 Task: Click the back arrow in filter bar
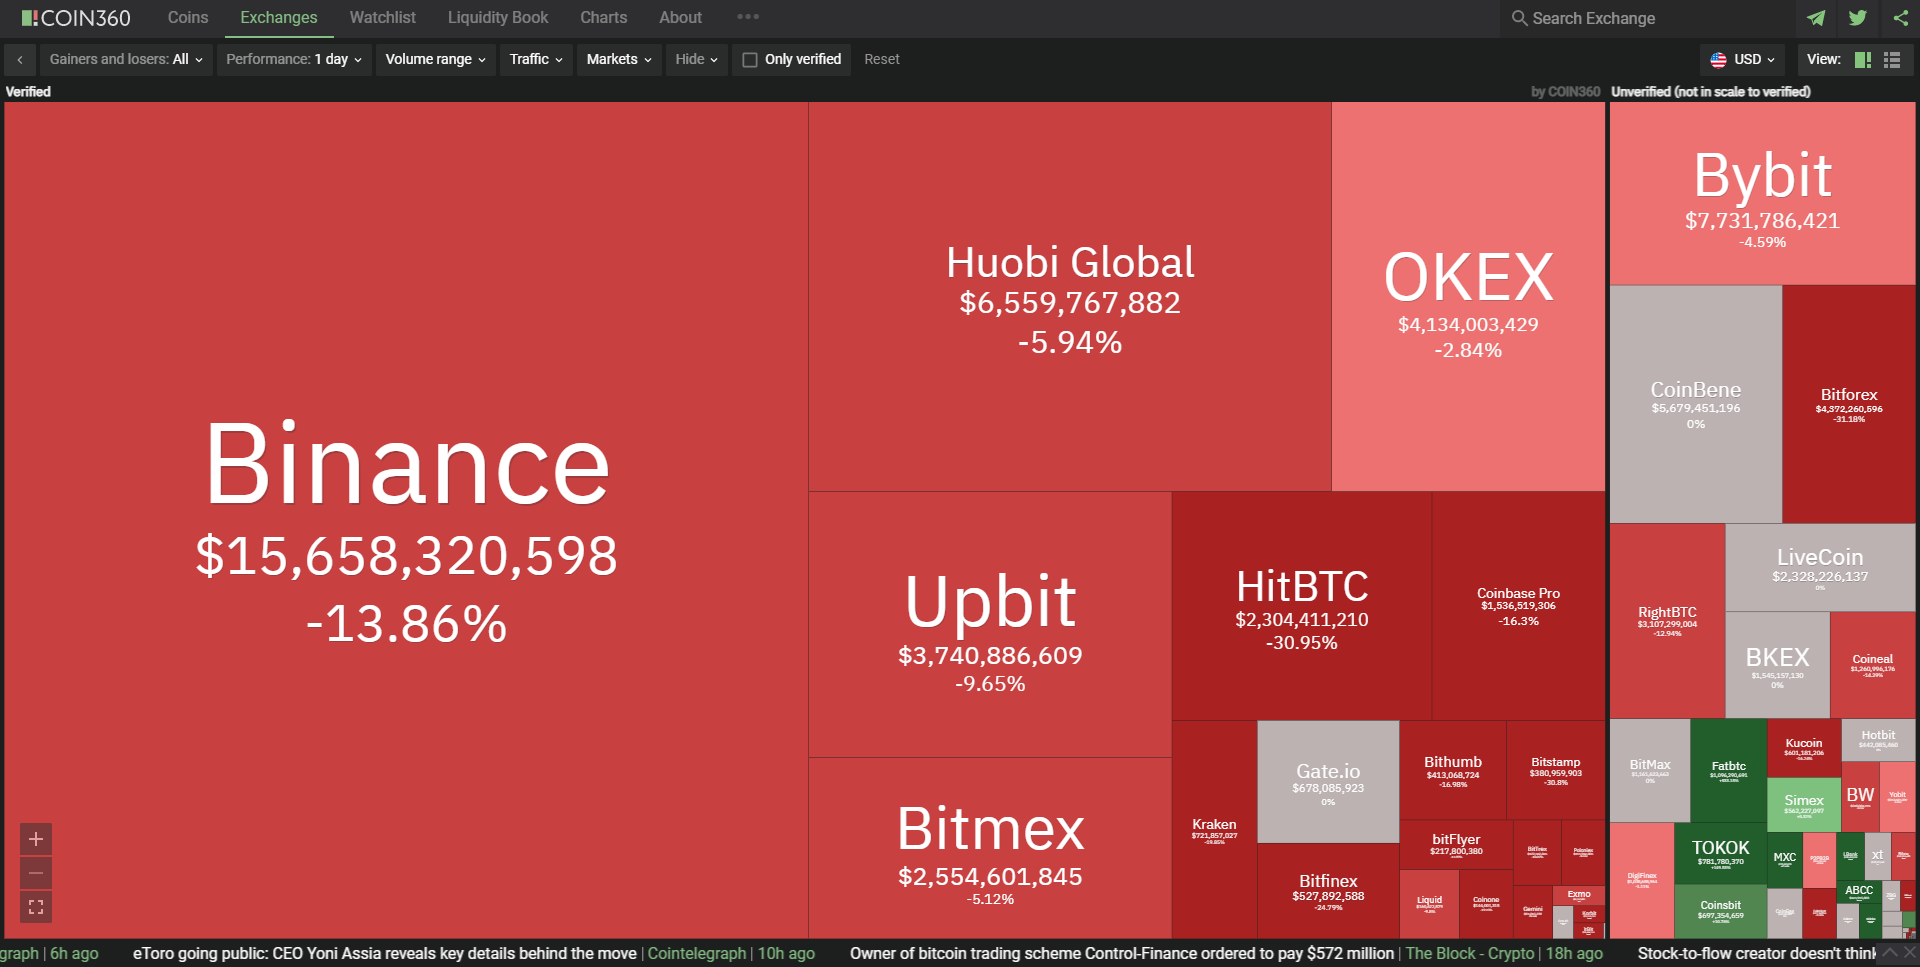pos(20,60)
